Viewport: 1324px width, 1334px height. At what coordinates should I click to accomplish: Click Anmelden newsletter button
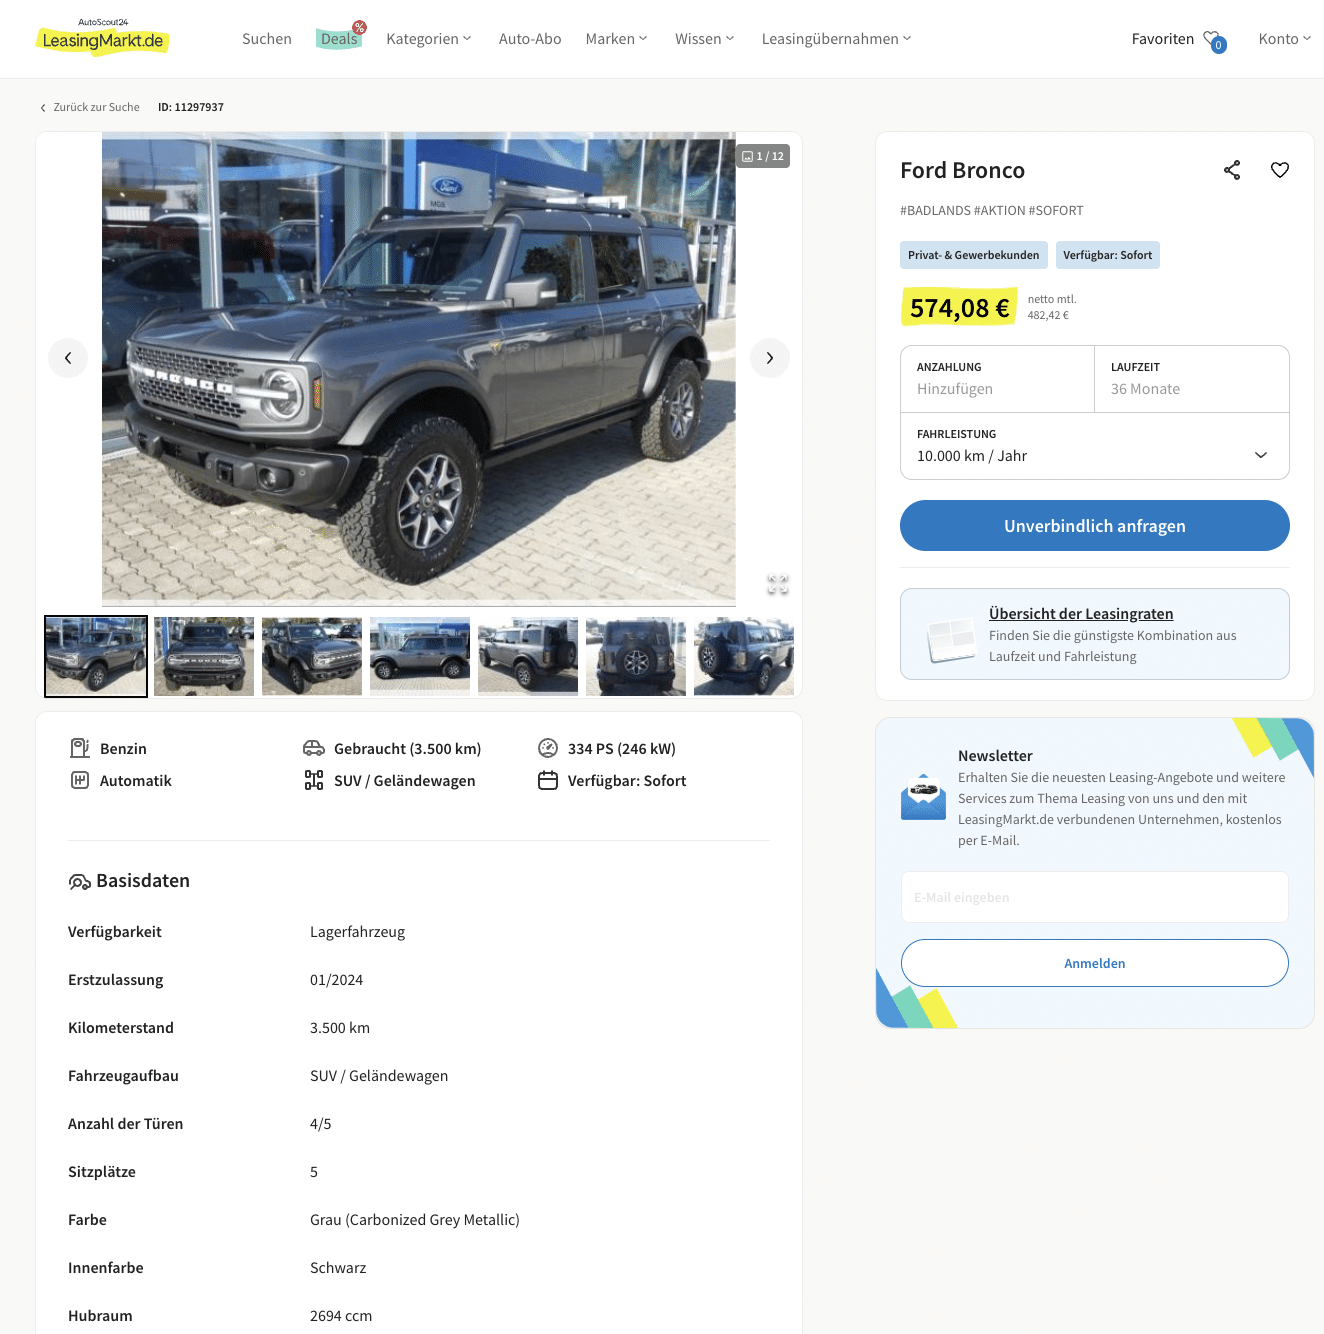(1095, 963)
